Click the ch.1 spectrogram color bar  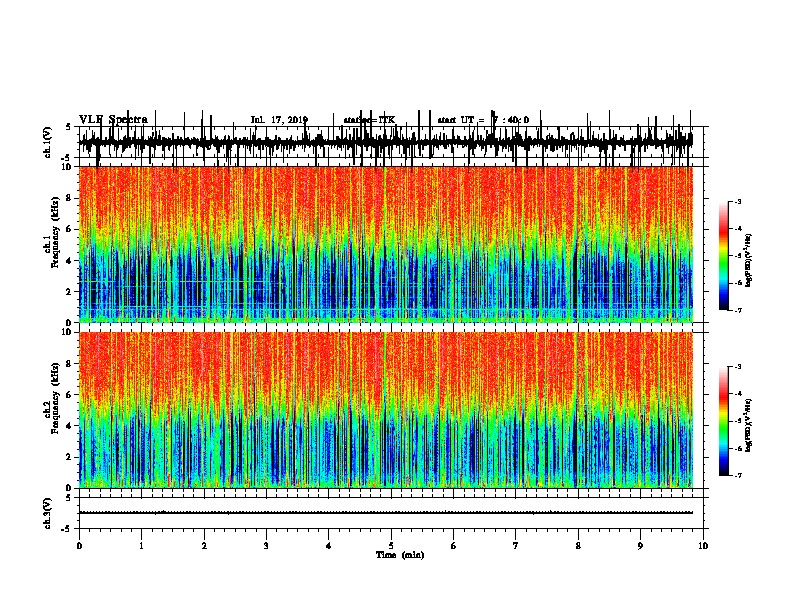point(723,255)
